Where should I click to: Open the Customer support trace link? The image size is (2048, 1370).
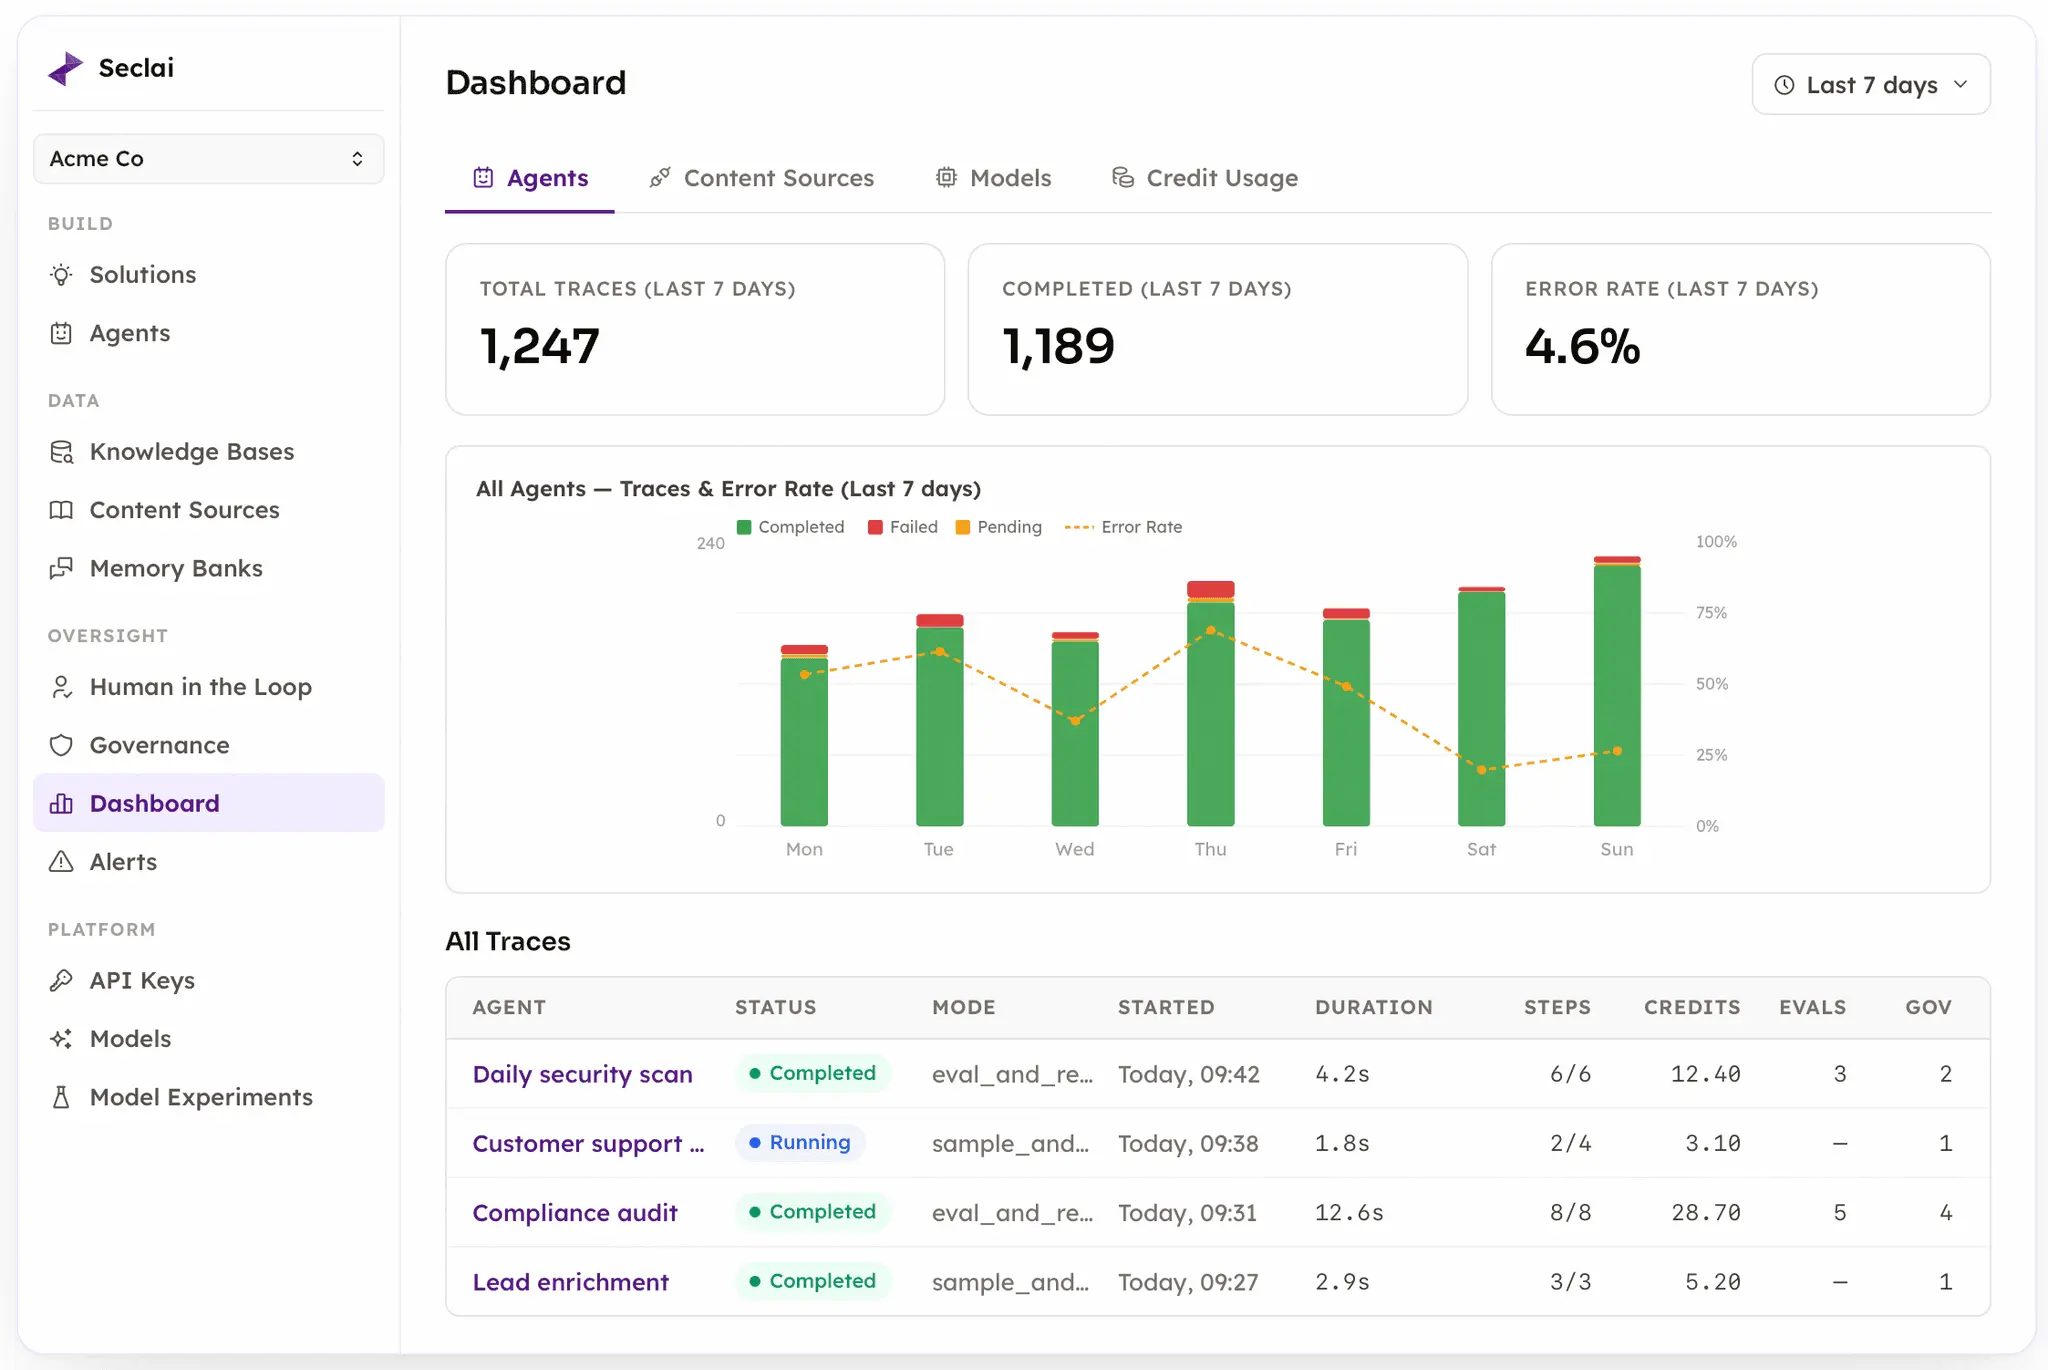(x=588, y=1143)
